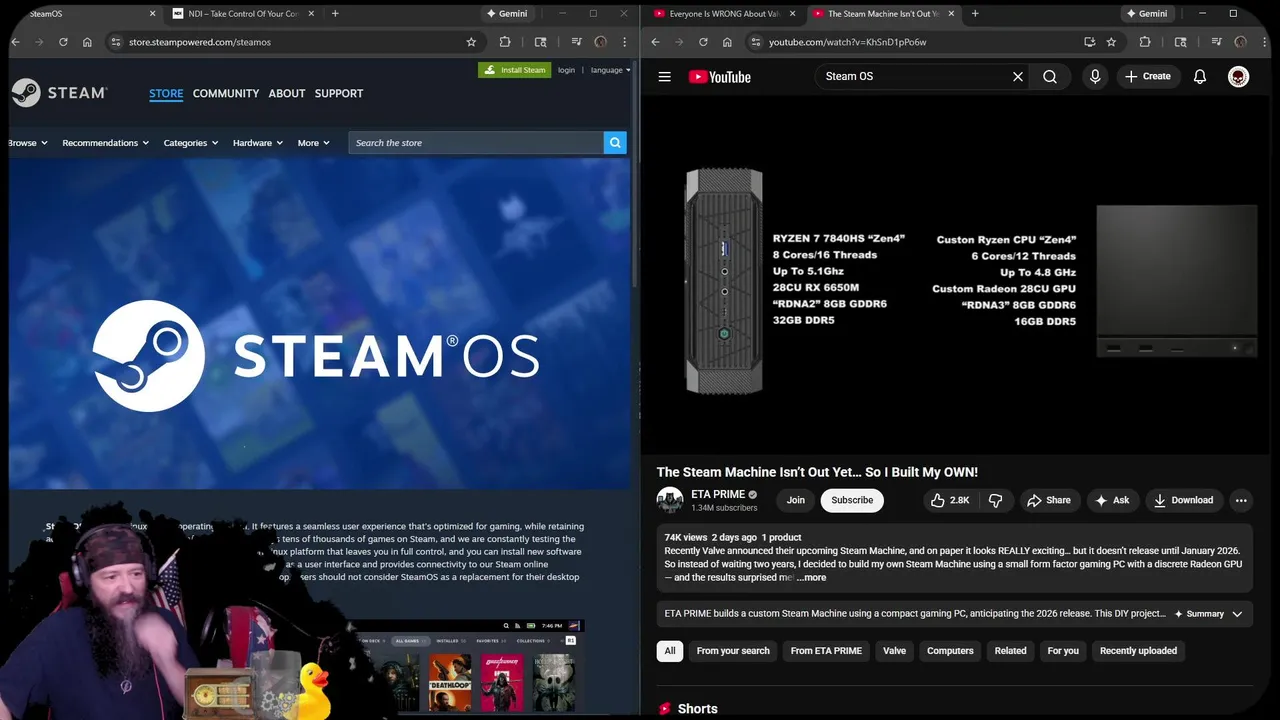The image size is (1280, 720).
Task: Select the From your search chip
Action: tap(733, 651)
